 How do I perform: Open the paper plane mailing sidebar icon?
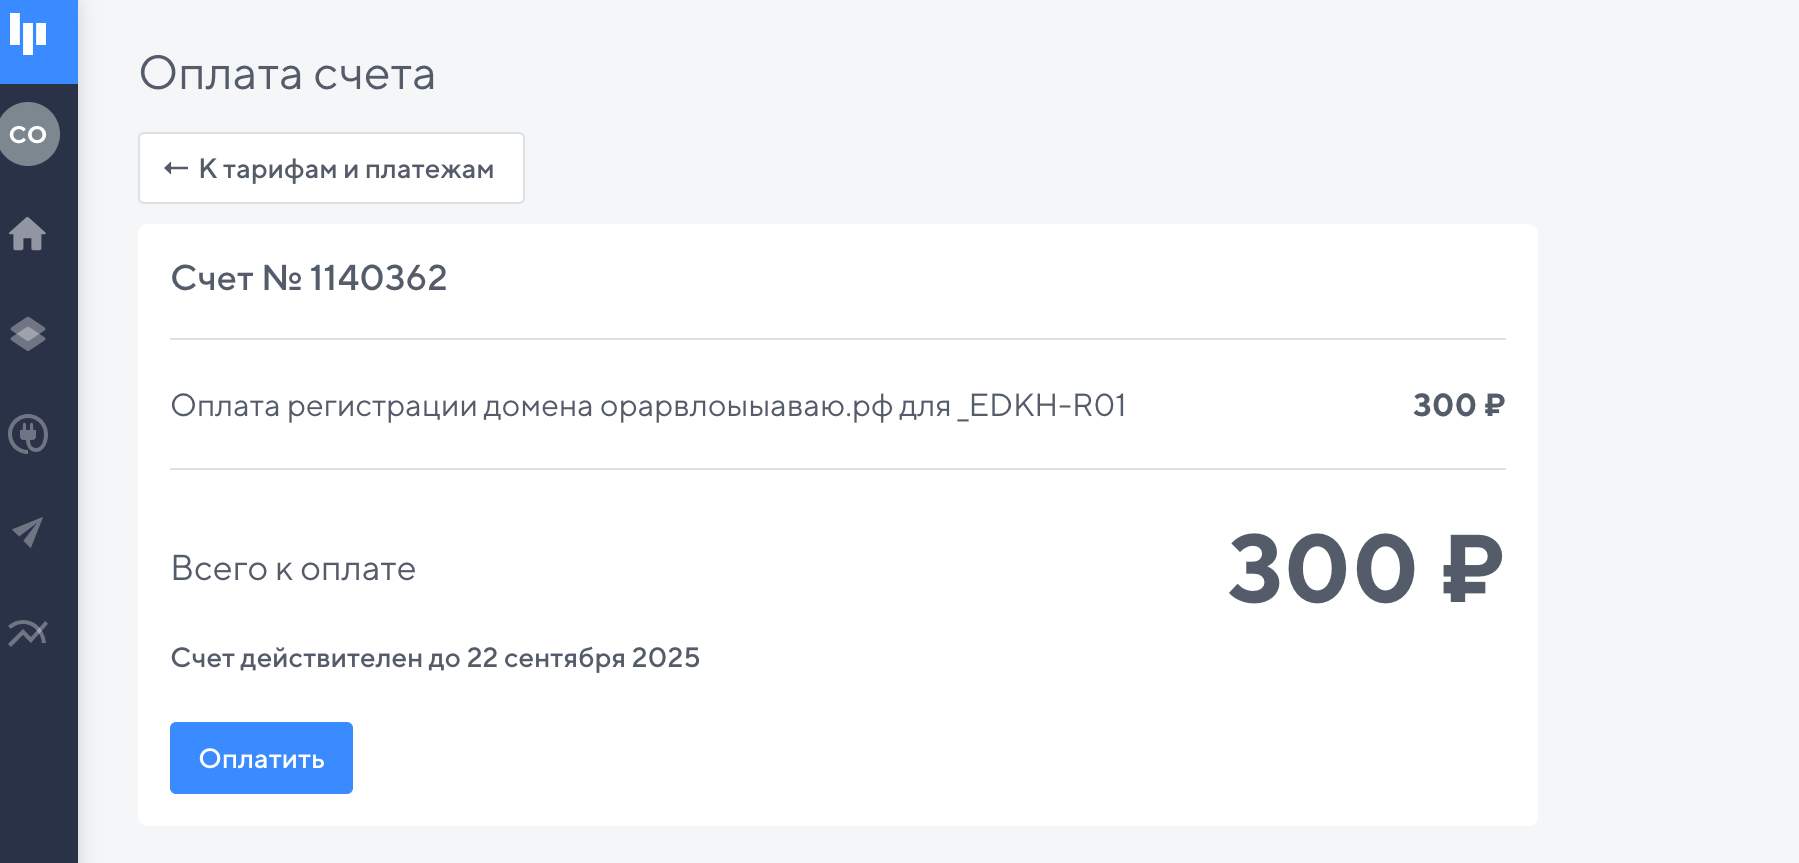click(x=28, y=532)
